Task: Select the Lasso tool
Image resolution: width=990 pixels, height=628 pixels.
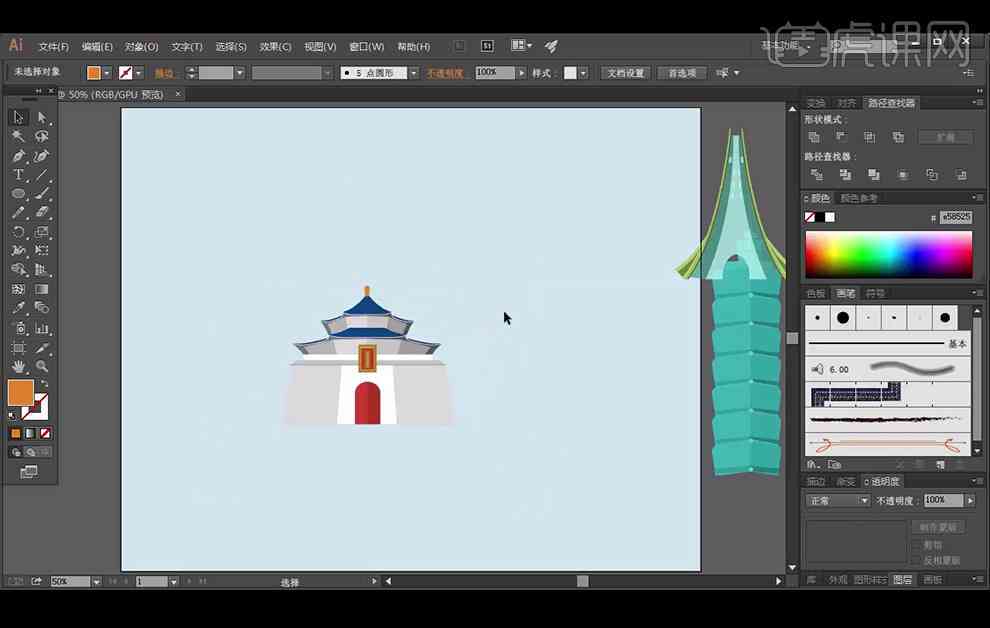Action: click(x=42, y=136)
